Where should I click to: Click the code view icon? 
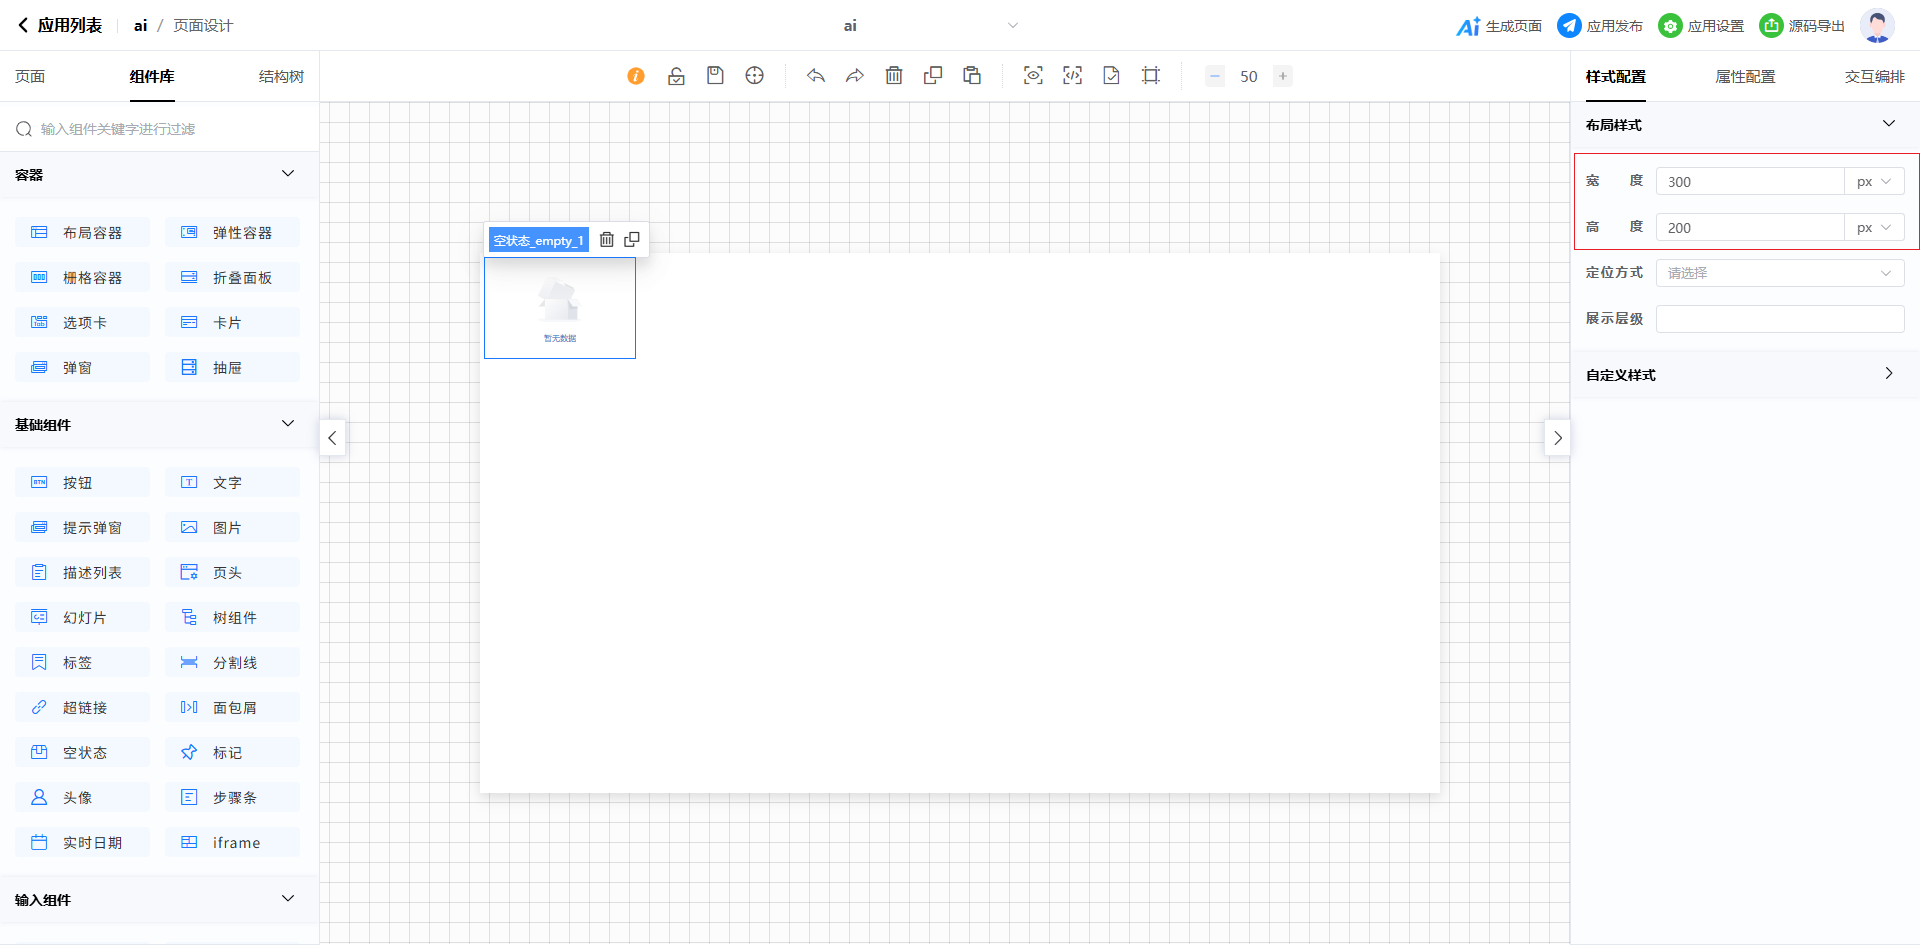tap(1072, 76)
